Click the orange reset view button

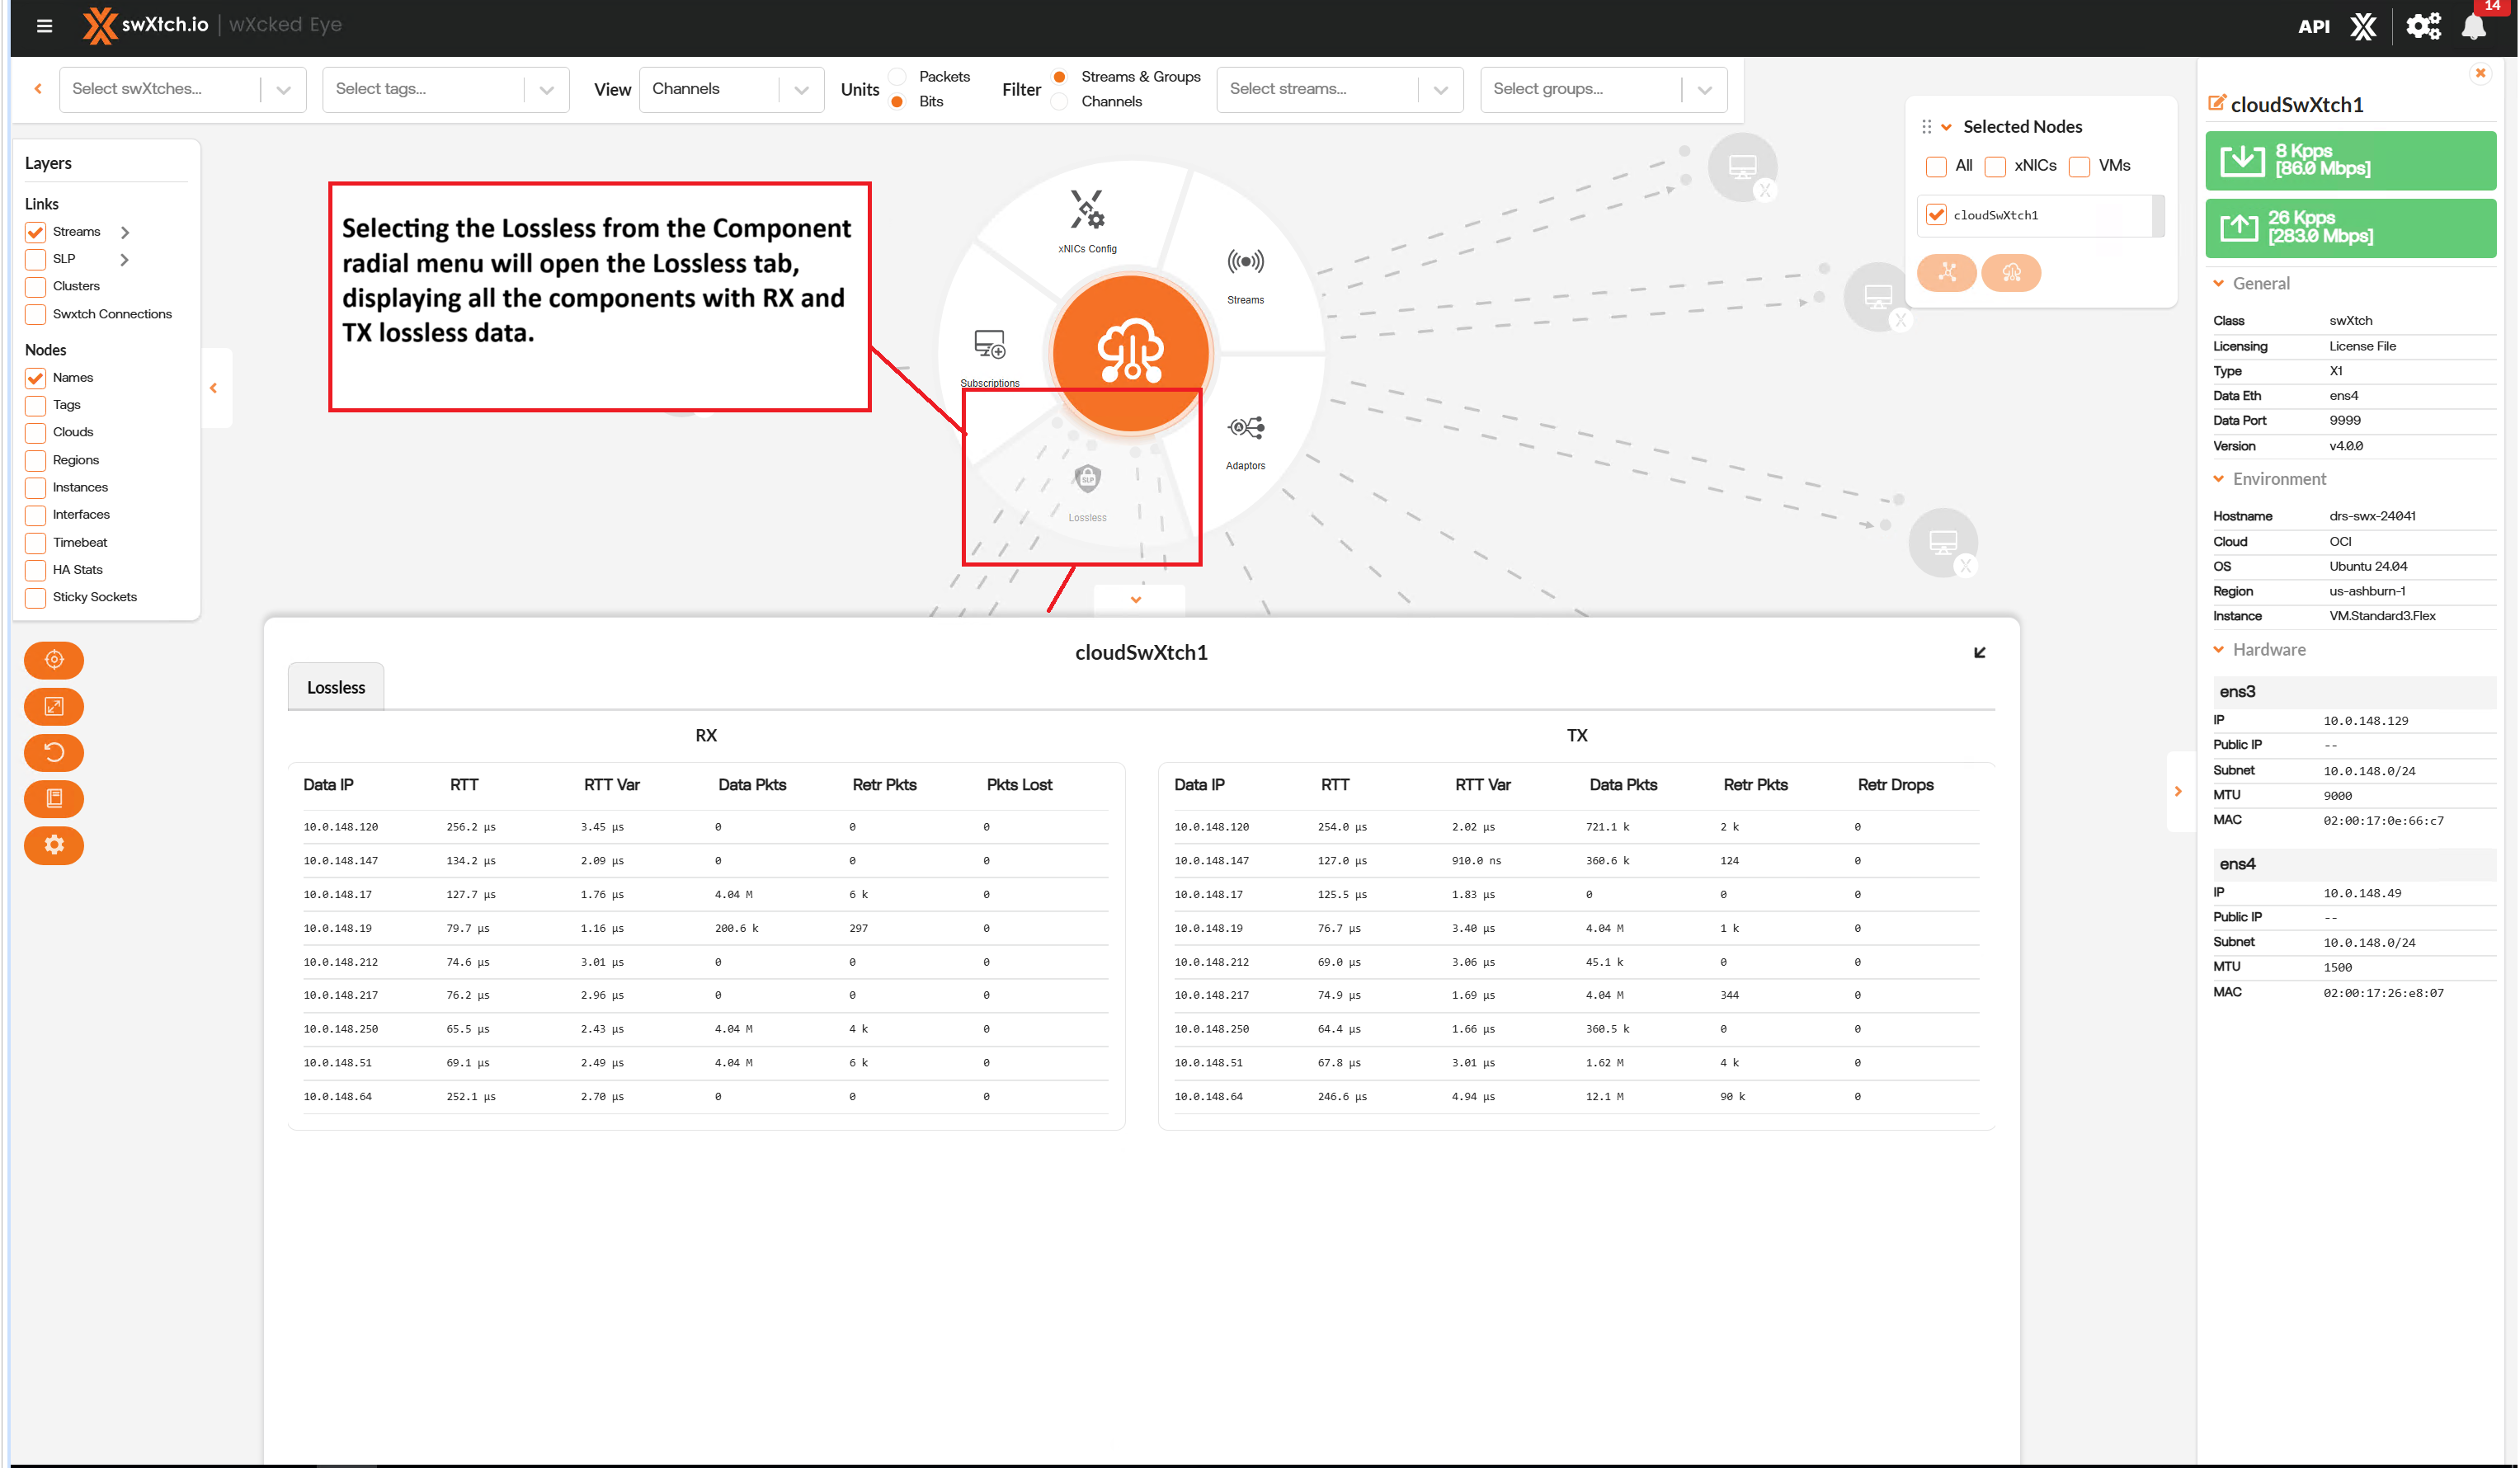(54, 752)
